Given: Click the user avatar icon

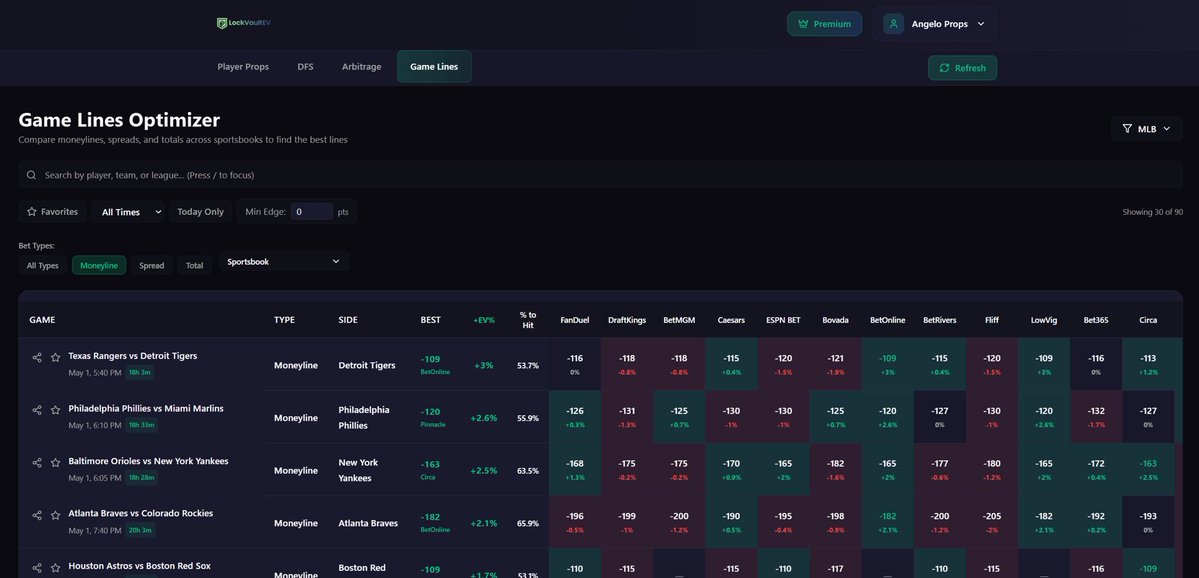Looking at the screenshot, I should 893,24.
